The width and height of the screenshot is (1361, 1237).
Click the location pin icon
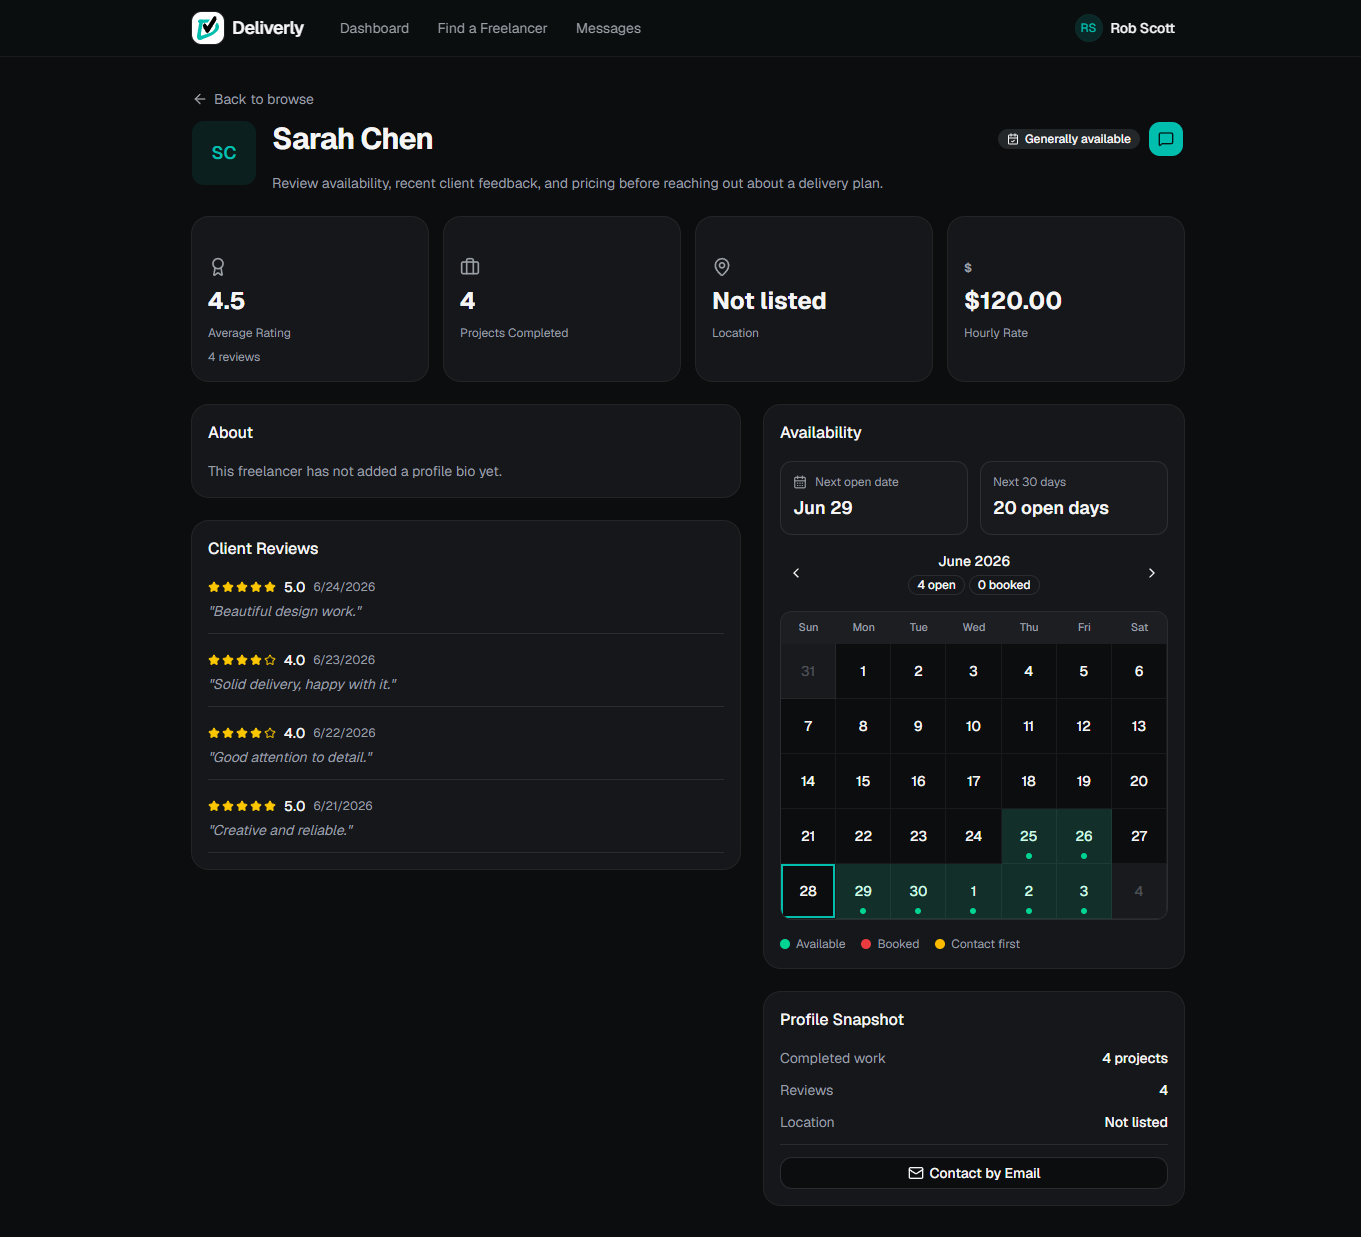[x=722, y=267]
